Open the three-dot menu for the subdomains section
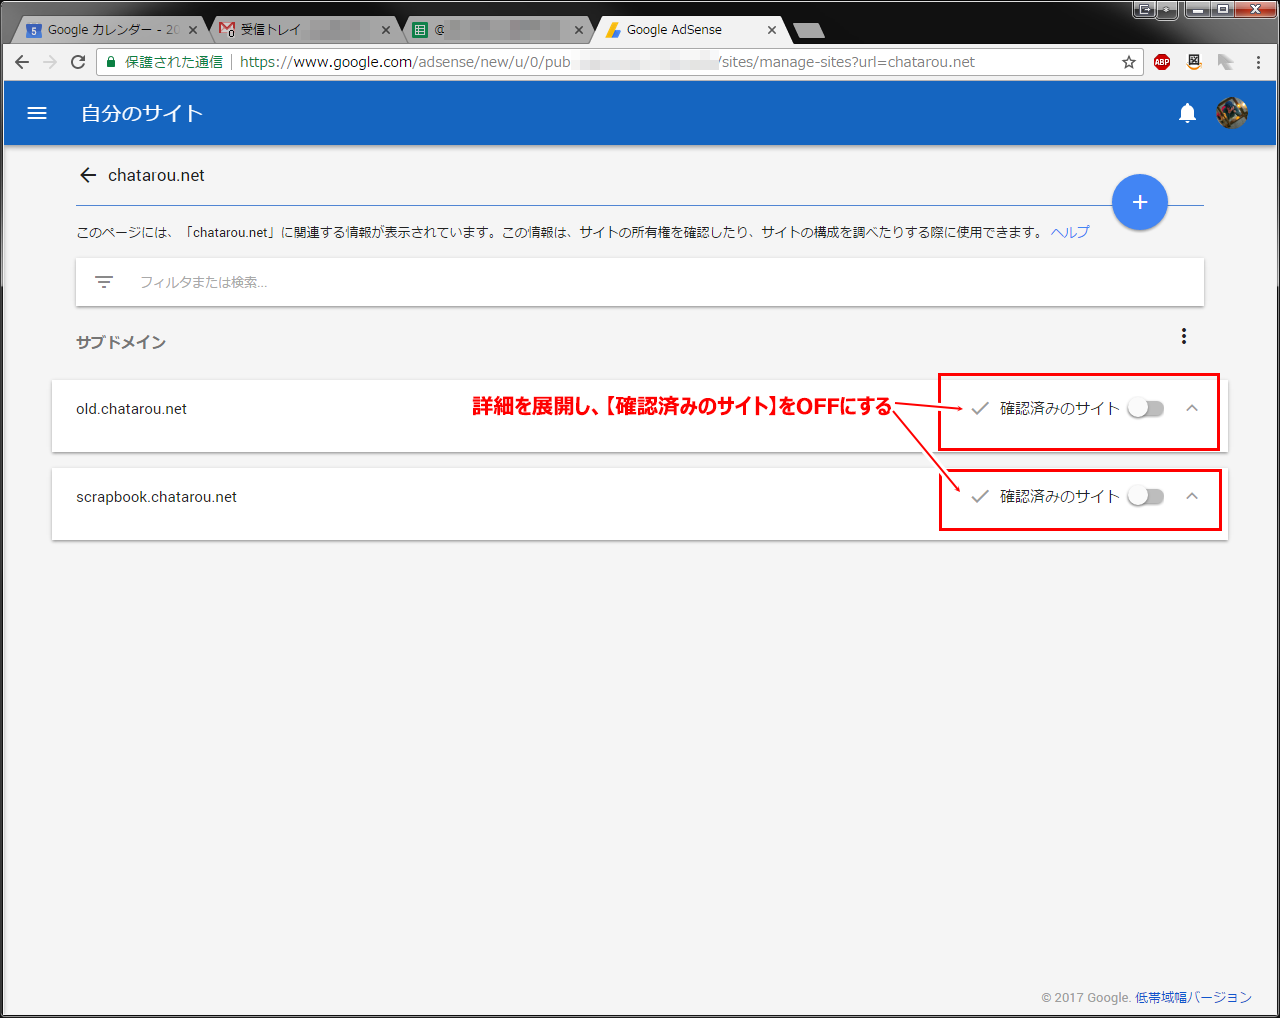The image size is (1280, 1018). pyautogui.click(x=1184, y=336)
